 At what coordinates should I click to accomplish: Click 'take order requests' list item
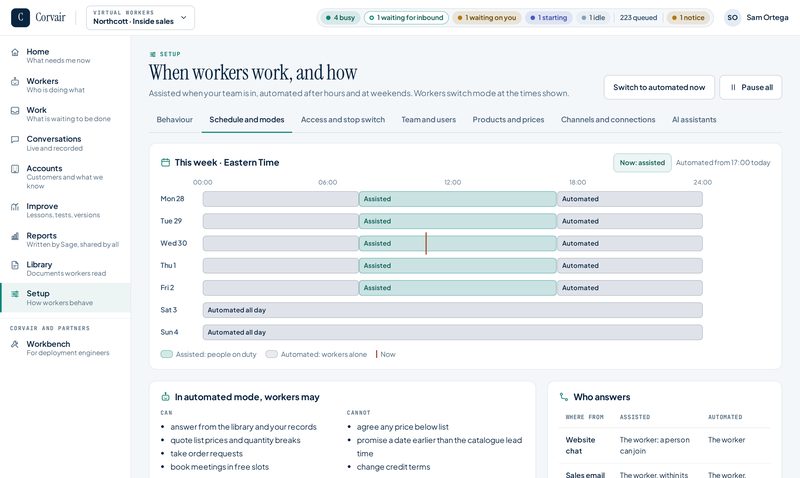pyautogui.click(x=207, y=454)
